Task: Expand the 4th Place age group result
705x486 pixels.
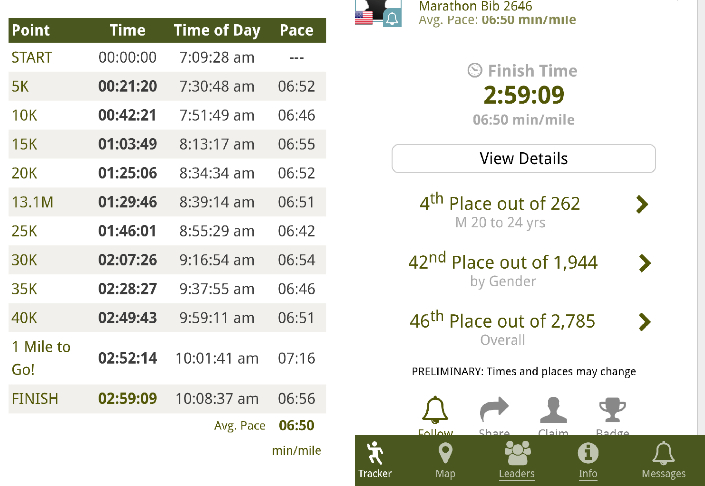Action: pos(642,205)
